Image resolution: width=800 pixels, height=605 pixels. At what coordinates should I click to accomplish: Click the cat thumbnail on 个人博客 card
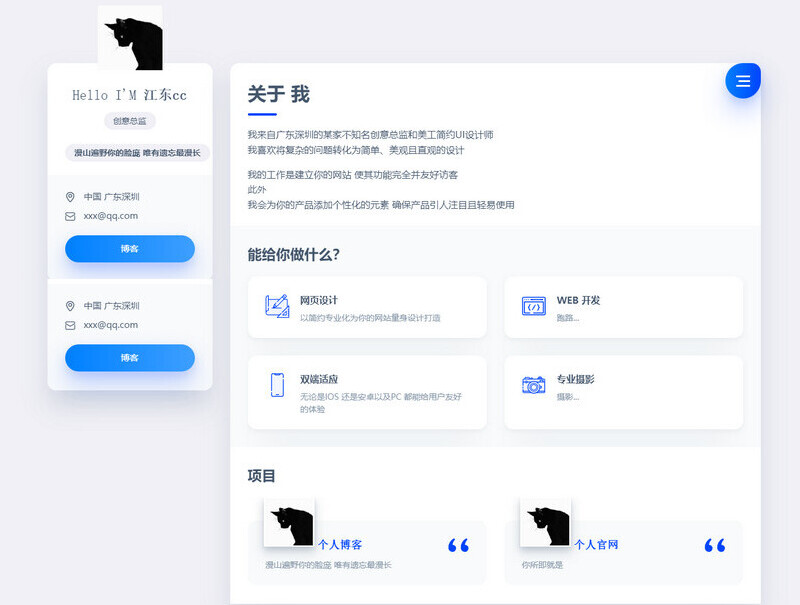[289, 523]
